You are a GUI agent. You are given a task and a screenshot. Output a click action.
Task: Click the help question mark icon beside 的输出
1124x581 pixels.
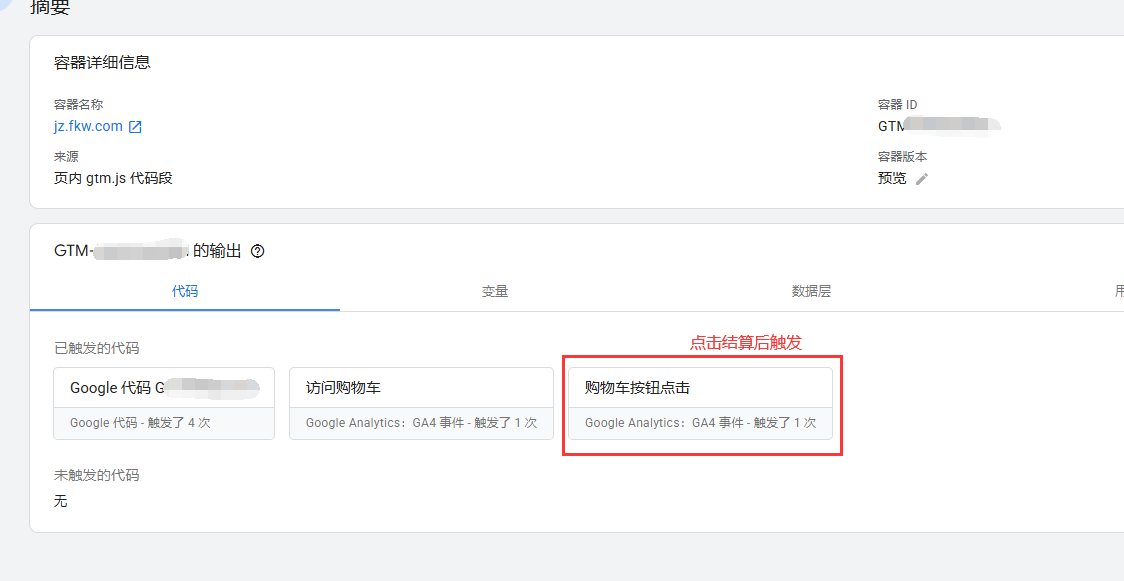tap(258, 251)
